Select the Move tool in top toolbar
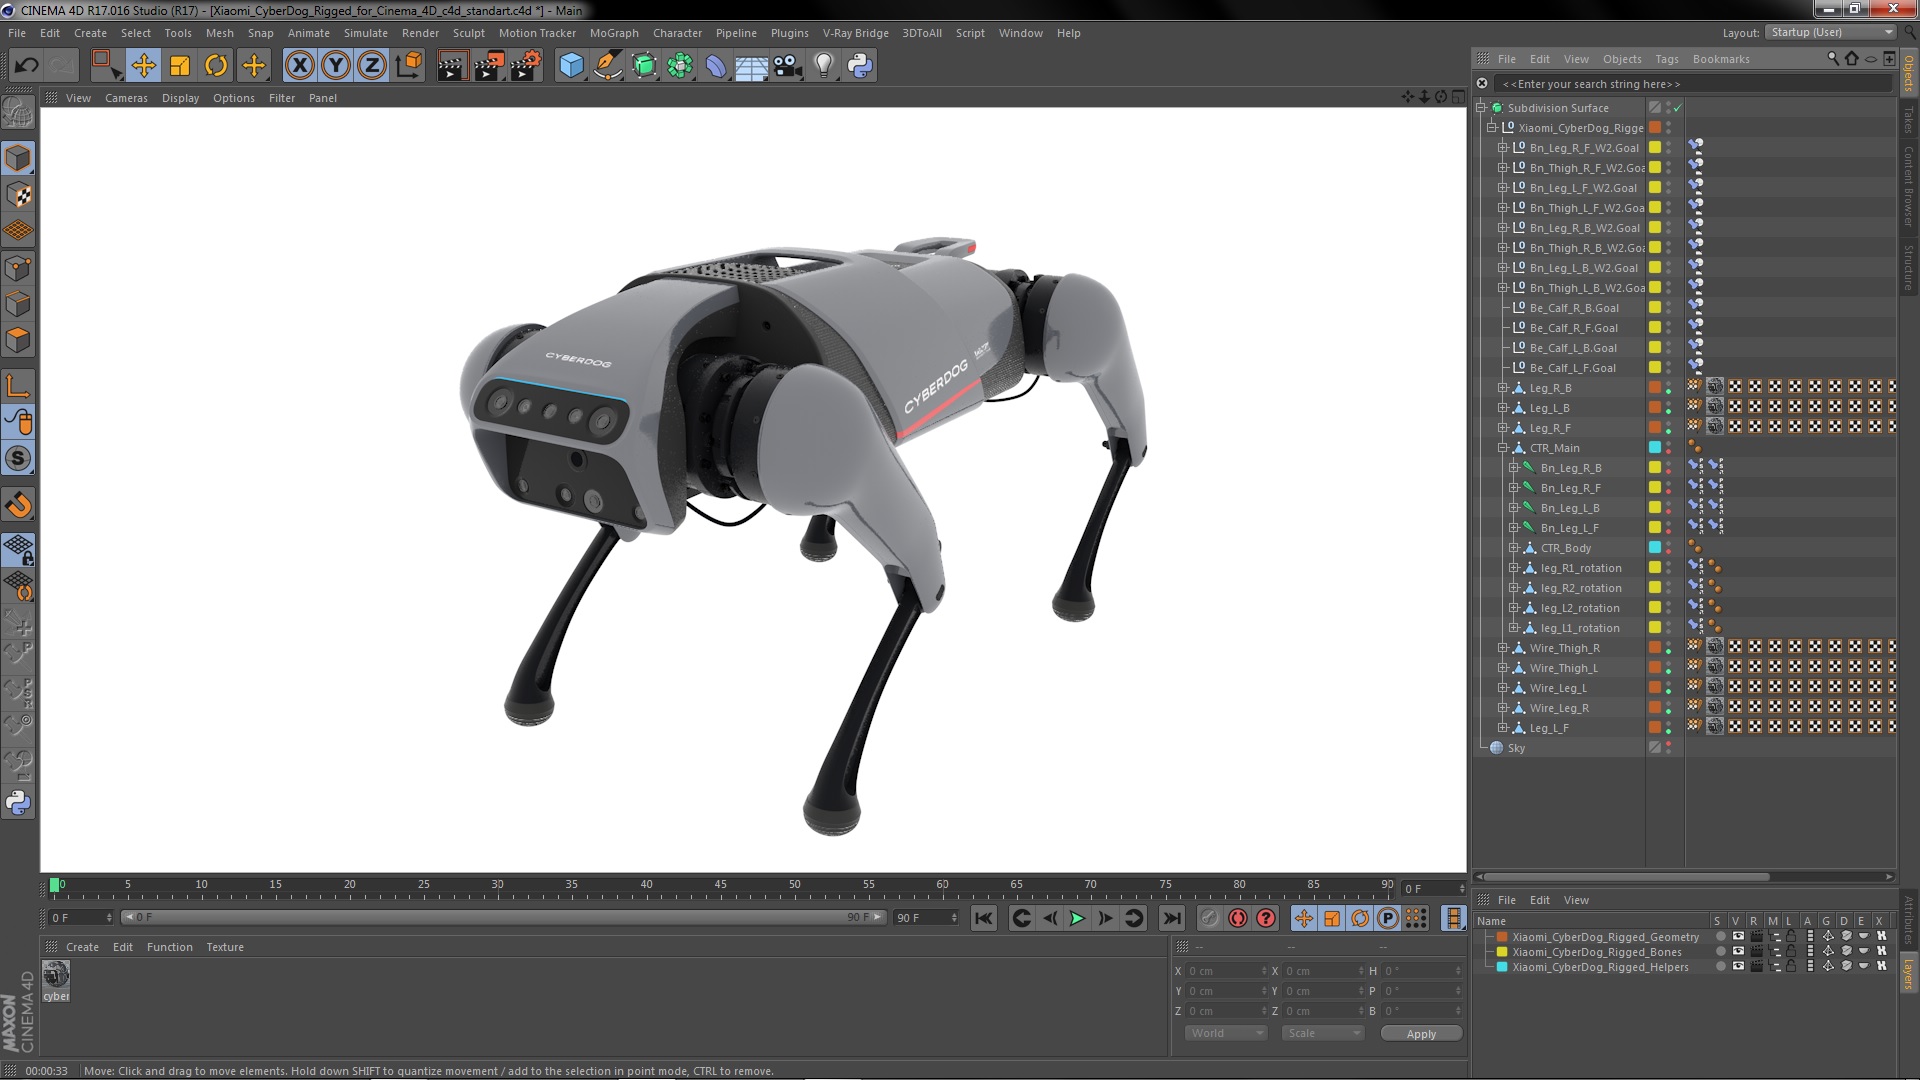The height and width of the screenshot is (1080, 1920). (143, 66)
